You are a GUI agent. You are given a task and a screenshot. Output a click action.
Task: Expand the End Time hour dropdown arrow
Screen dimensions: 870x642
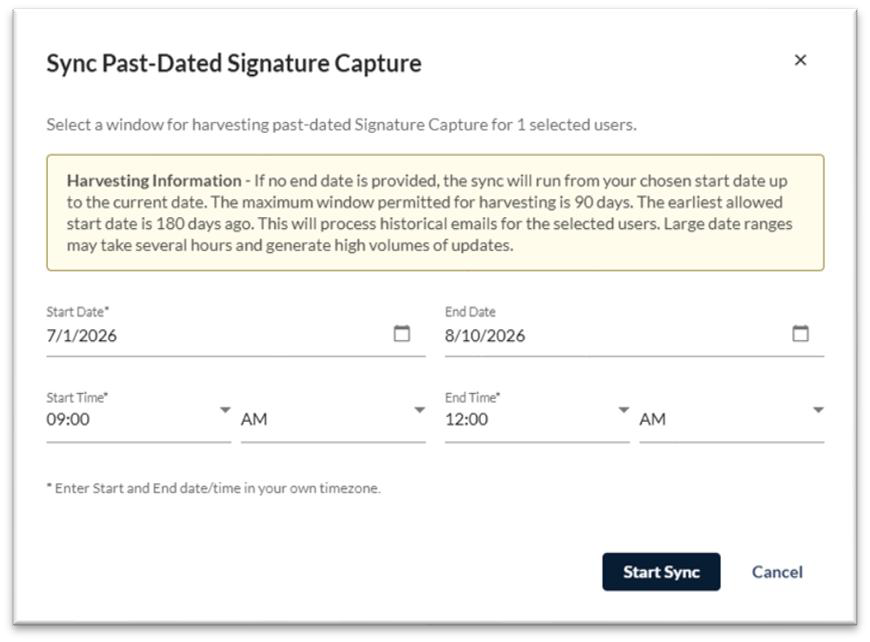click(624, 410)
